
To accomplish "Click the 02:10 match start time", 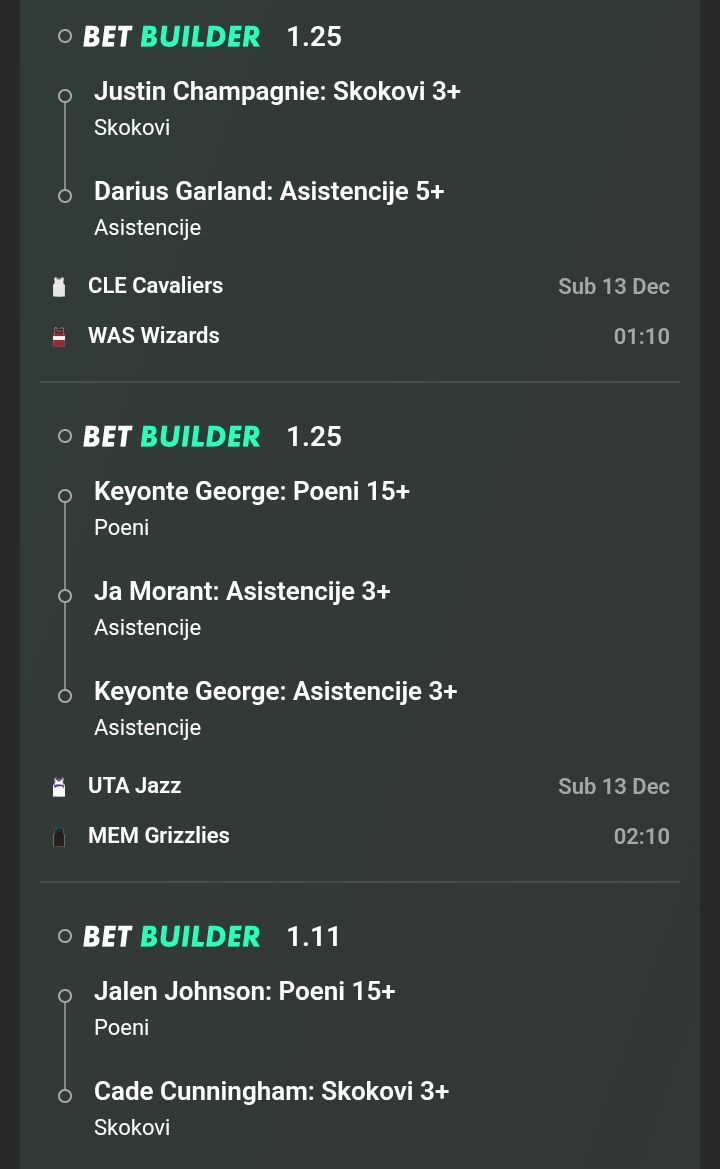I will click(x=641, y=837).
